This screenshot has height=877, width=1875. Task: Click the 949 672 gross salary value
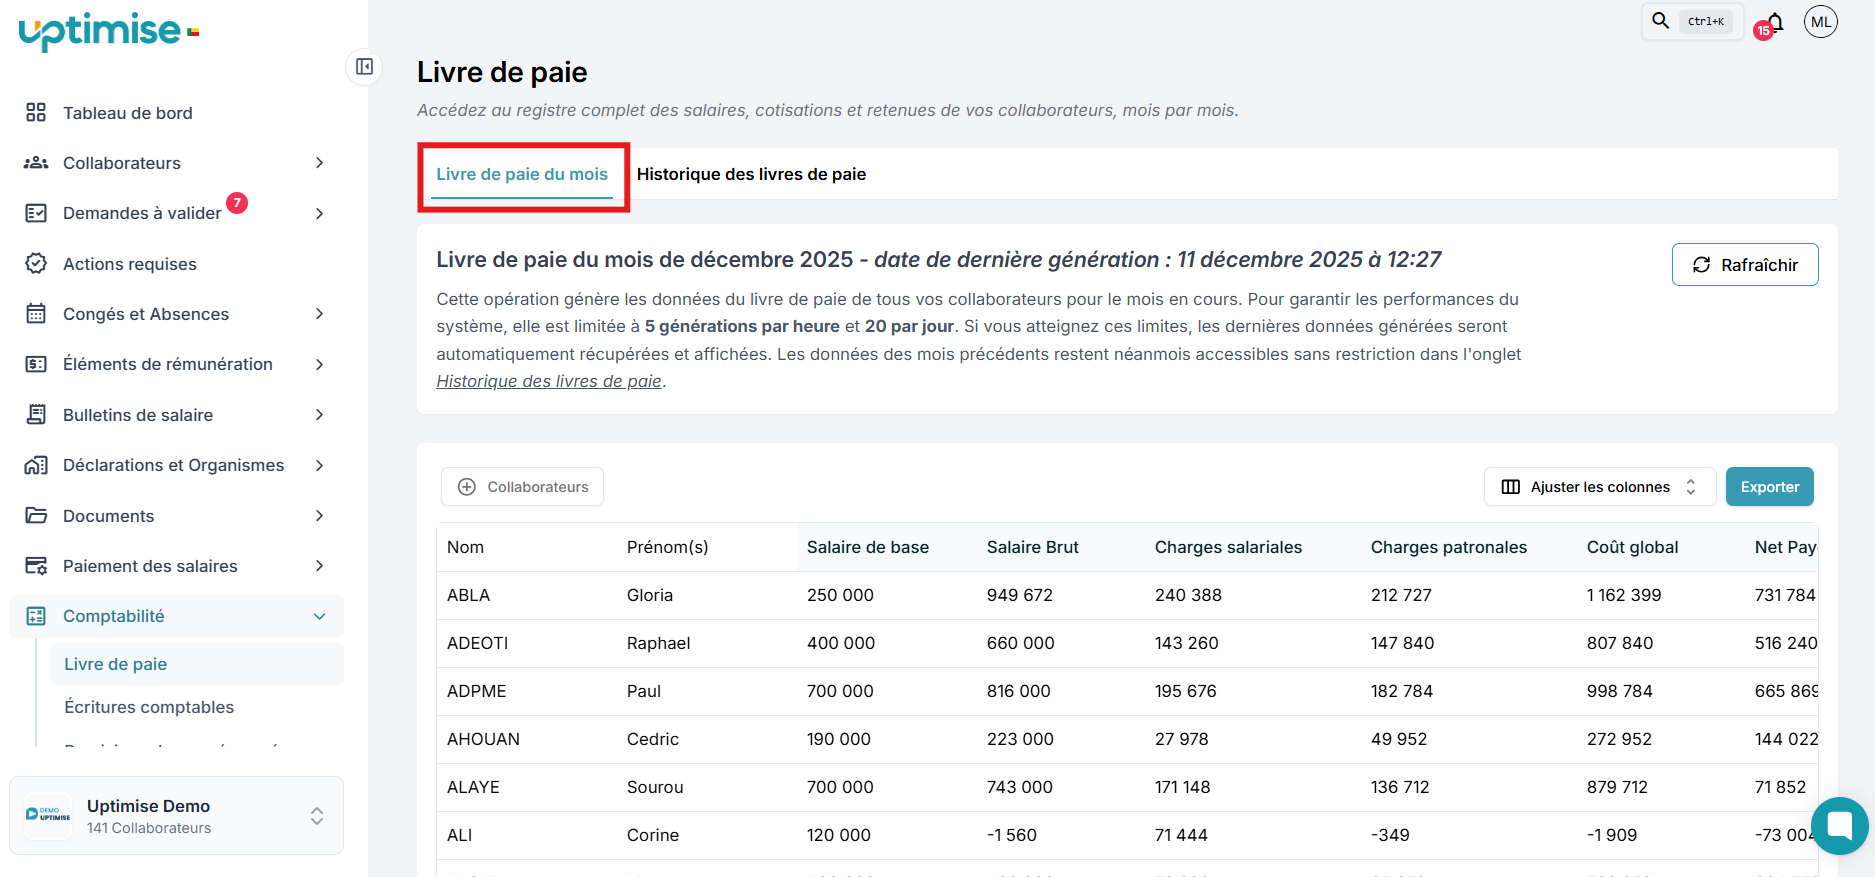(1020, 595)
